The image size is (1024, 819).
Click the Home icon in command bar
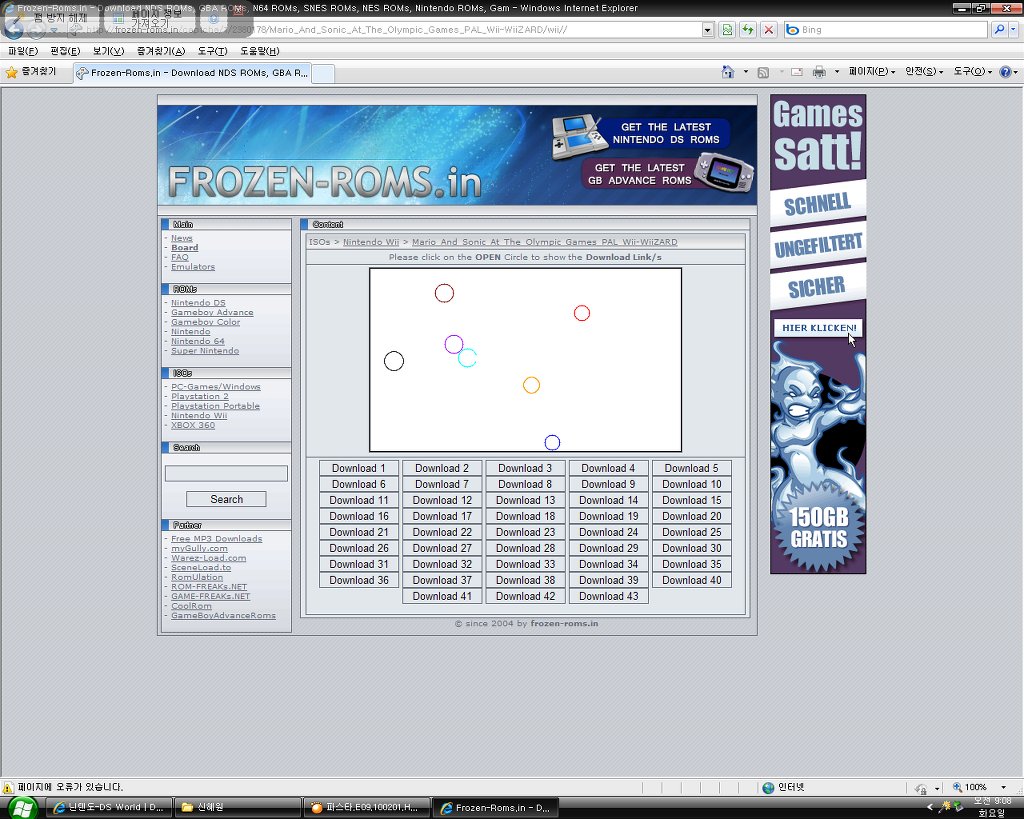[728, 72]
